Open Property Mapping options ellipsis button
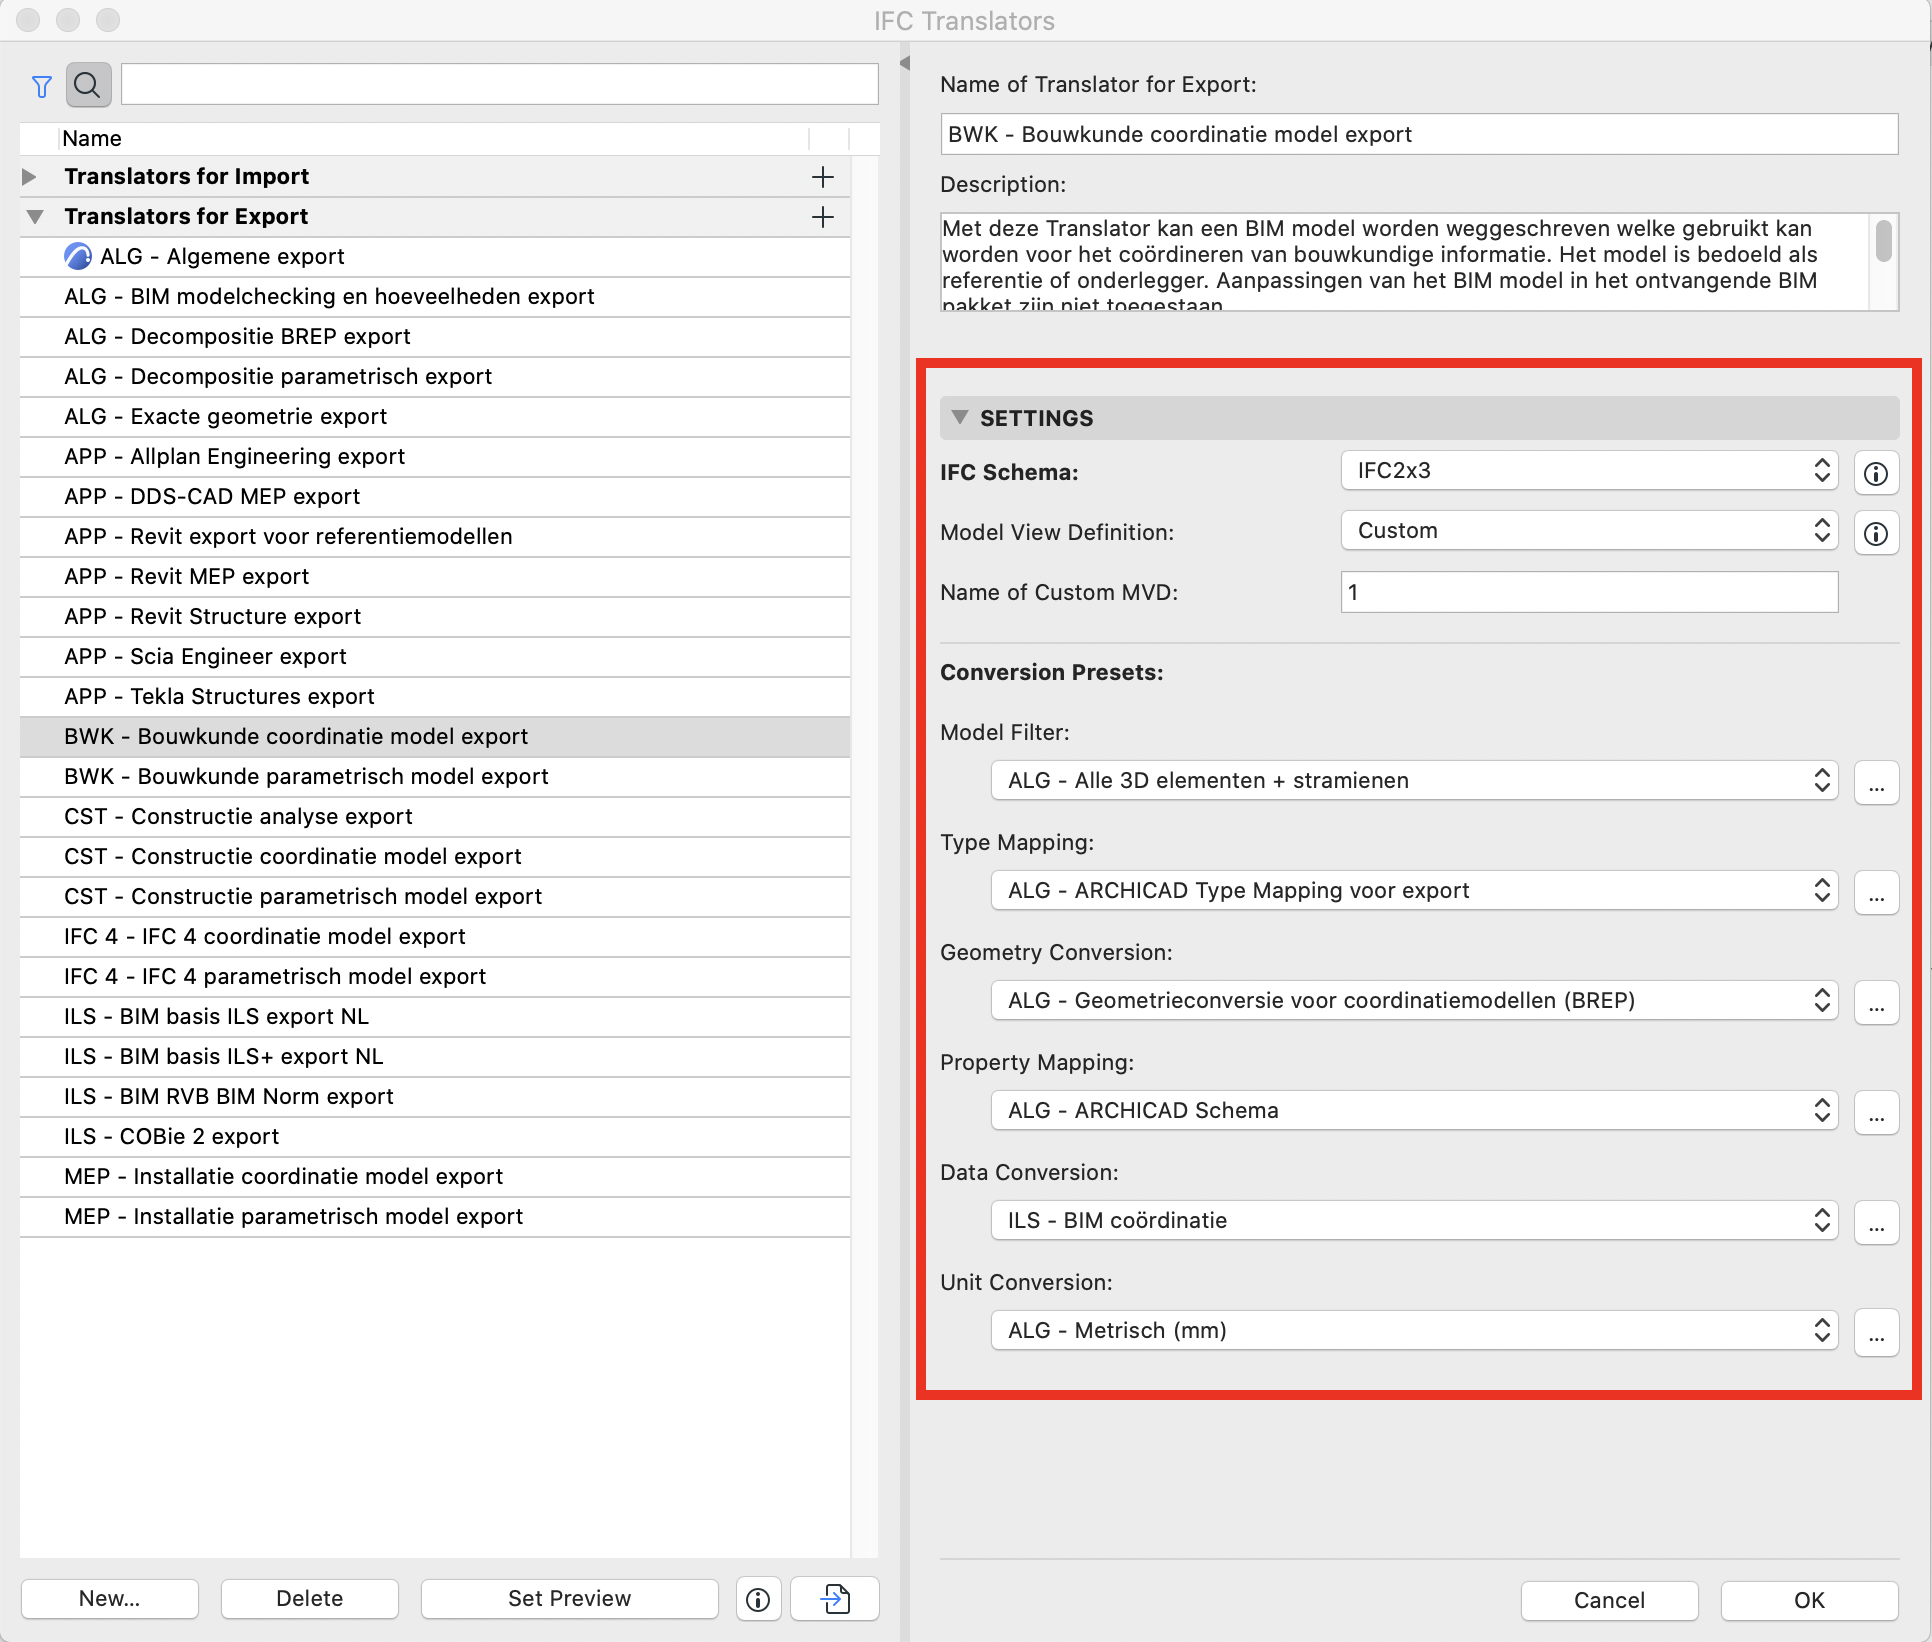The height and width of the screenshot is (1642, 1932). tap(1876, 1112)
